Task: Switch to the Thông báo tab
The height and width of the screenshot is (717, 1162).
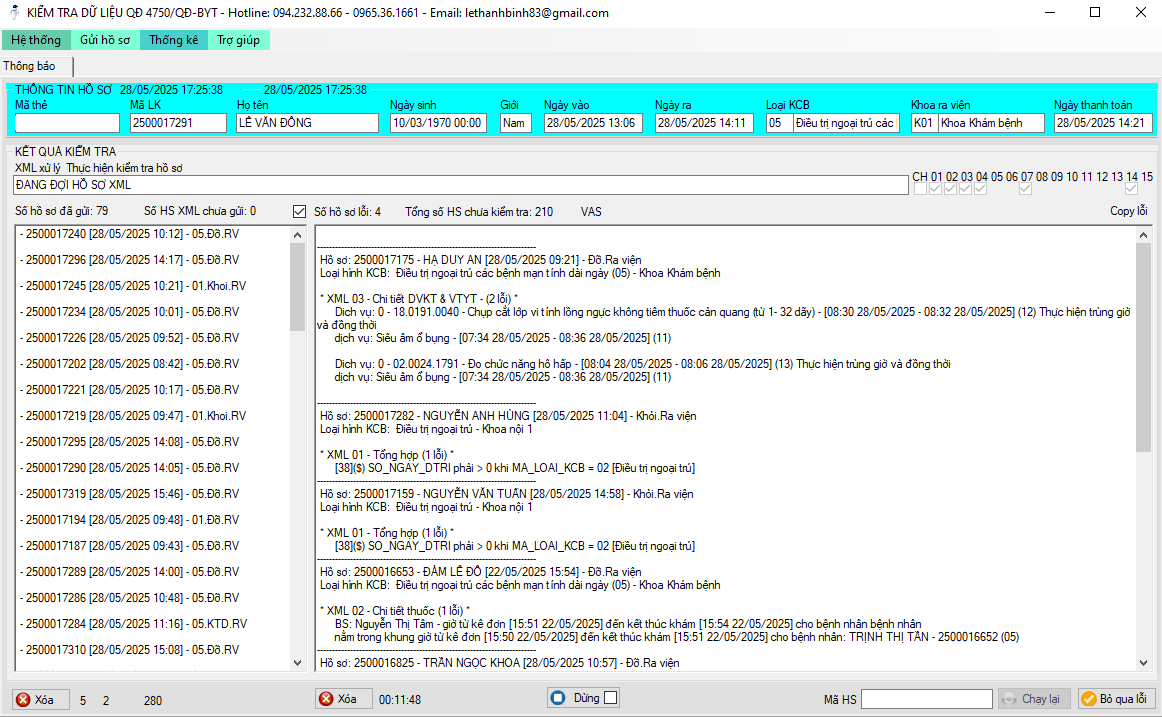Action: point(30,66)
